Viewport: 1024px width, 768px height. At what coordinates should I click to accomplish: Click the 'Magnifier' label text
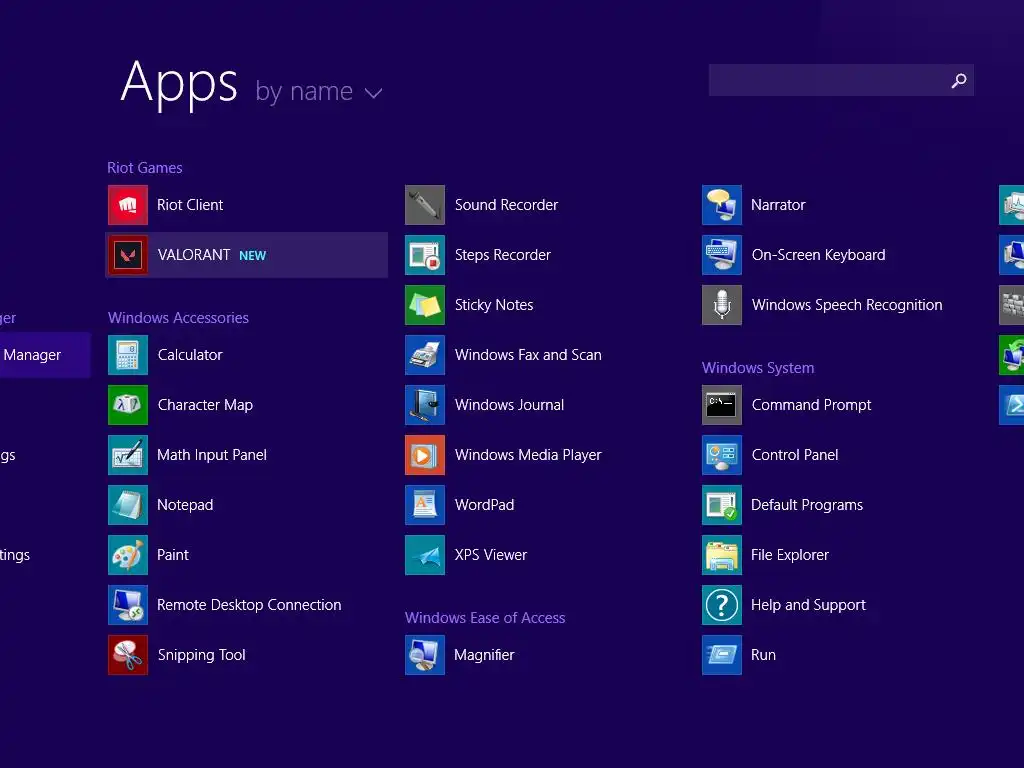tap(485, 655)
